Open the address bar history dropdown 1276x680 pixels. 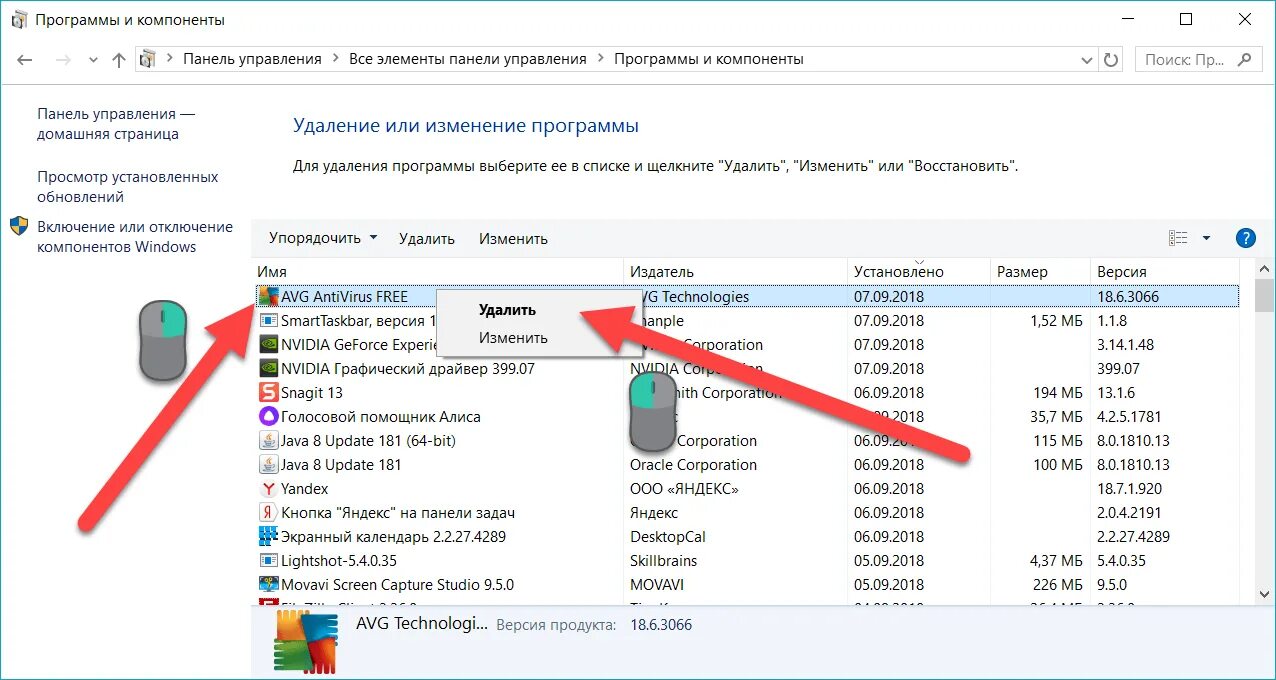pyautogui.click(x=1088, y=59)
